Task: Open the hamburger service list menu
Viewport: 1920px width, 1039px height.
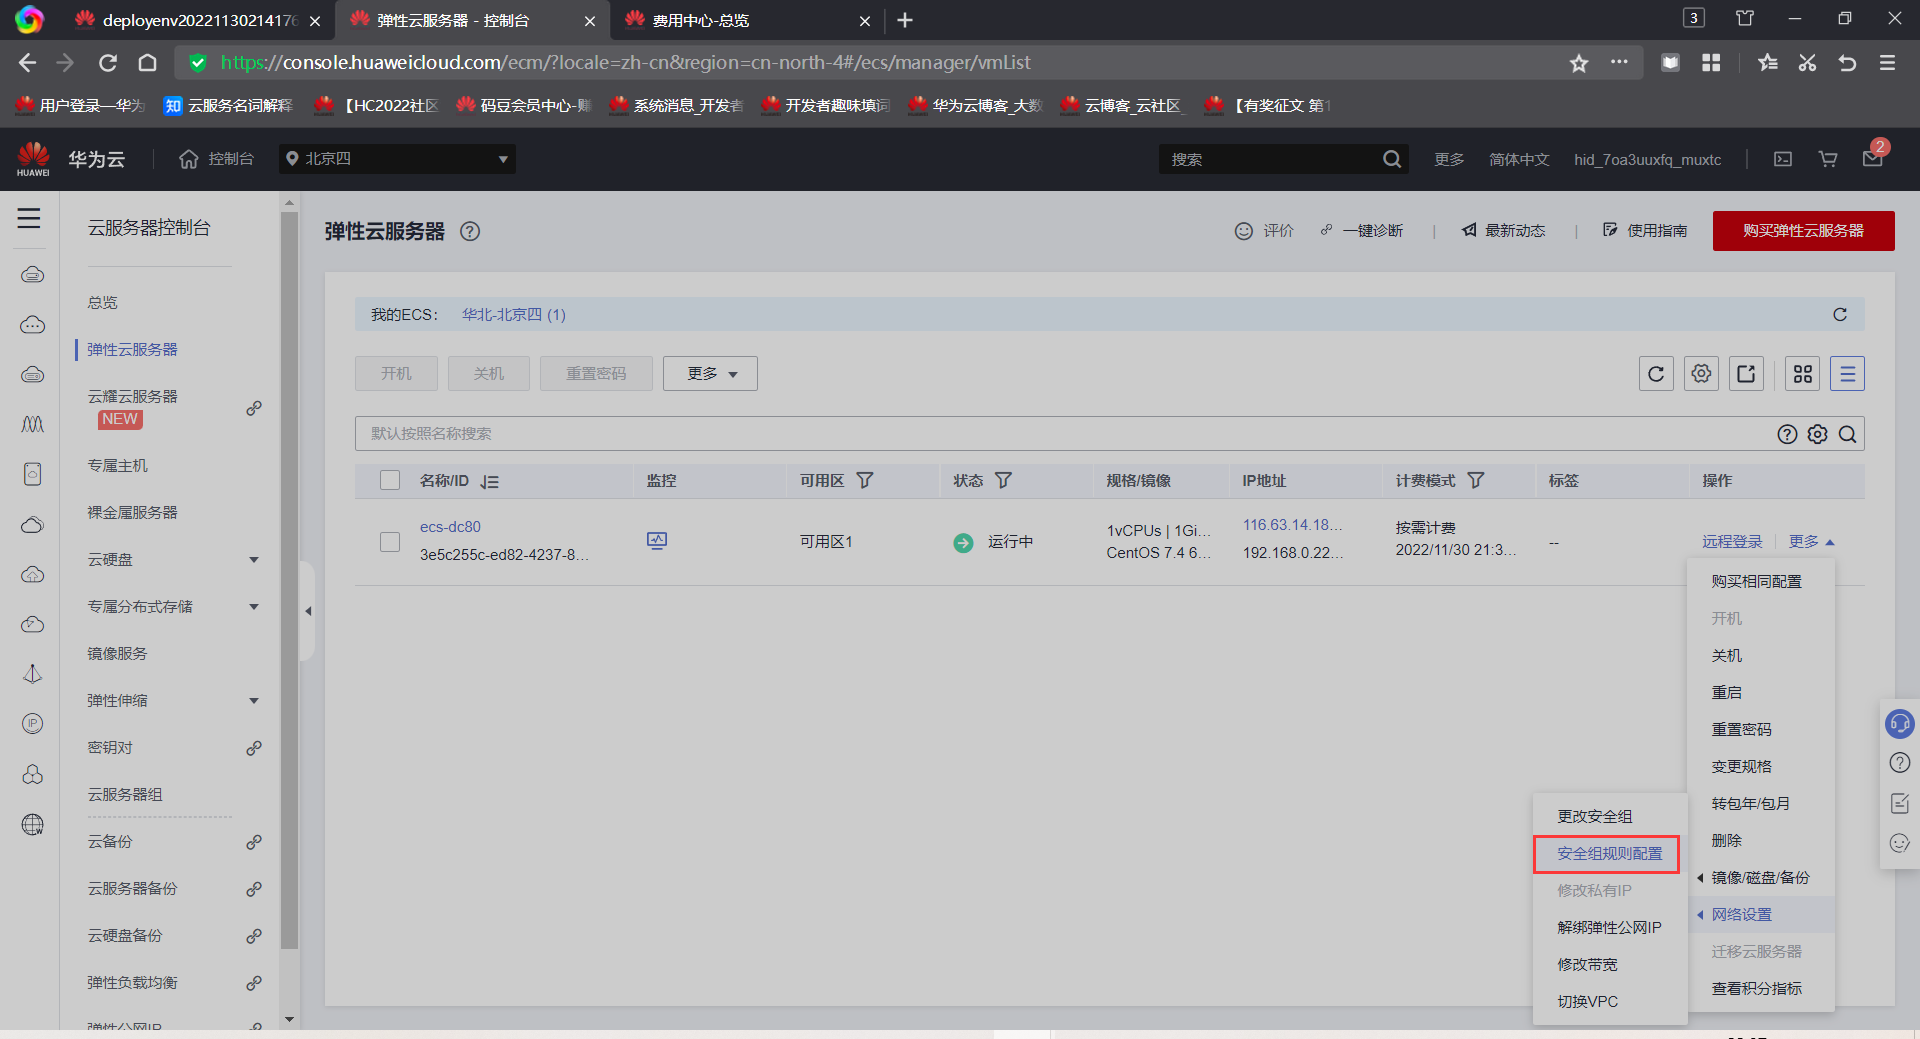Action: (29, 218)
